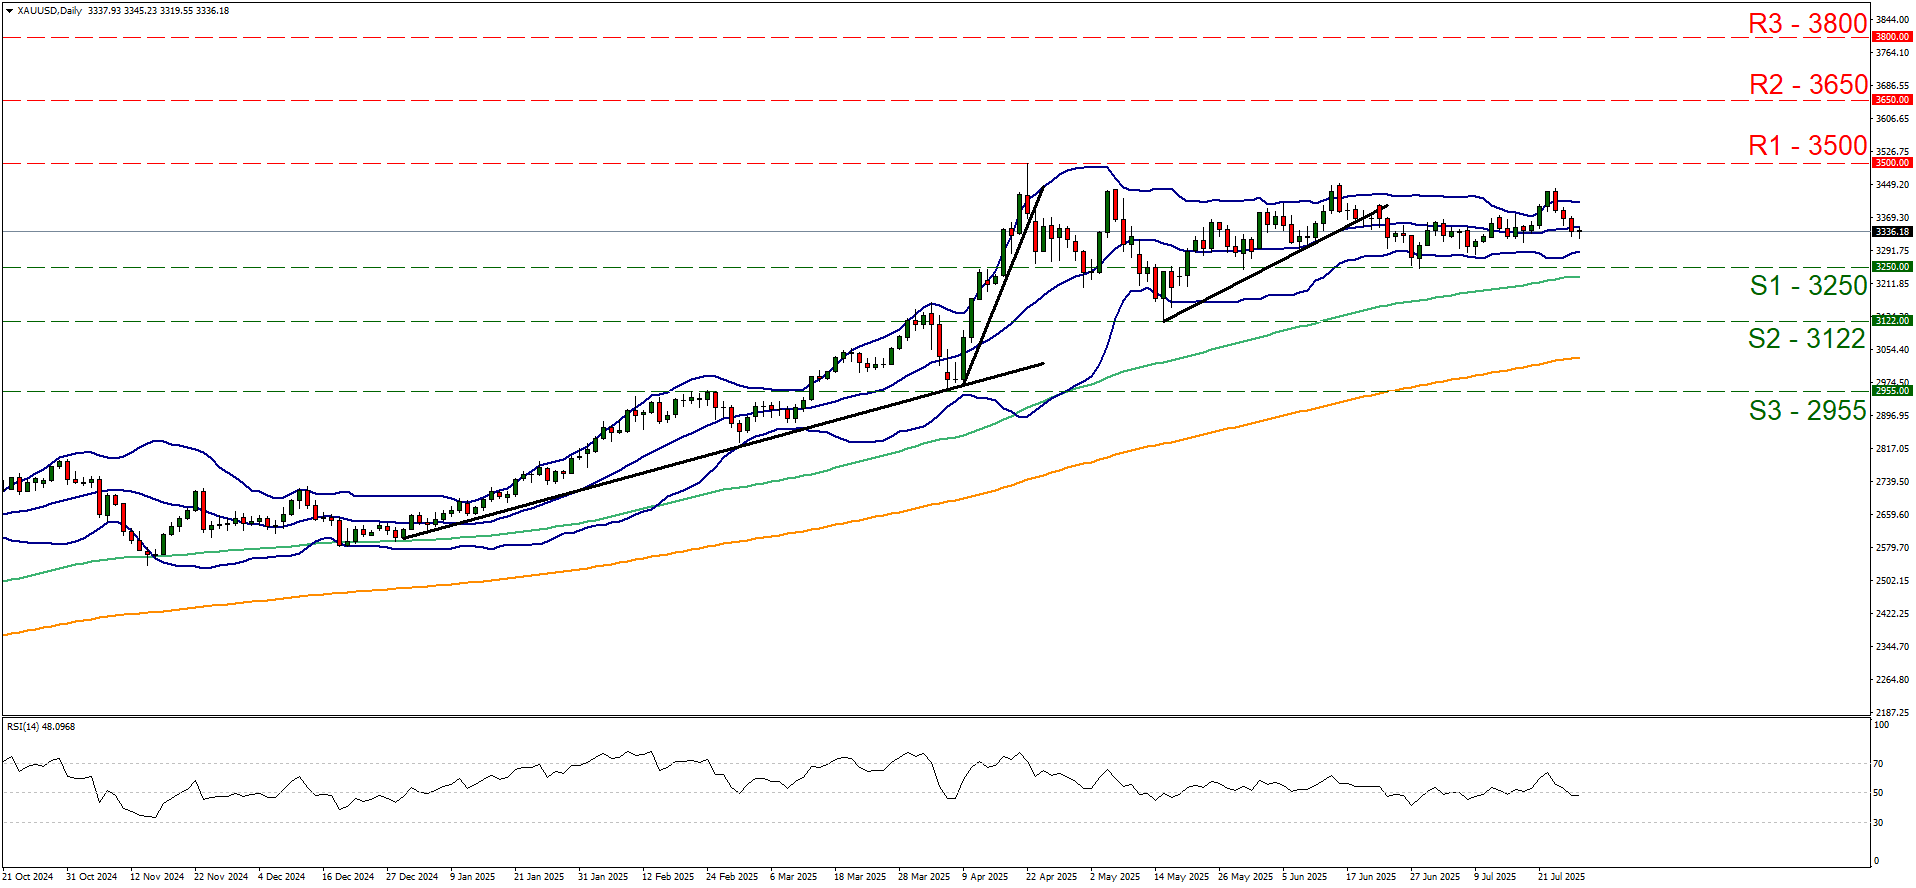1916x888 pixels.
Task: Click the 2579.70 price axis value
Action: click(1891, 548)
